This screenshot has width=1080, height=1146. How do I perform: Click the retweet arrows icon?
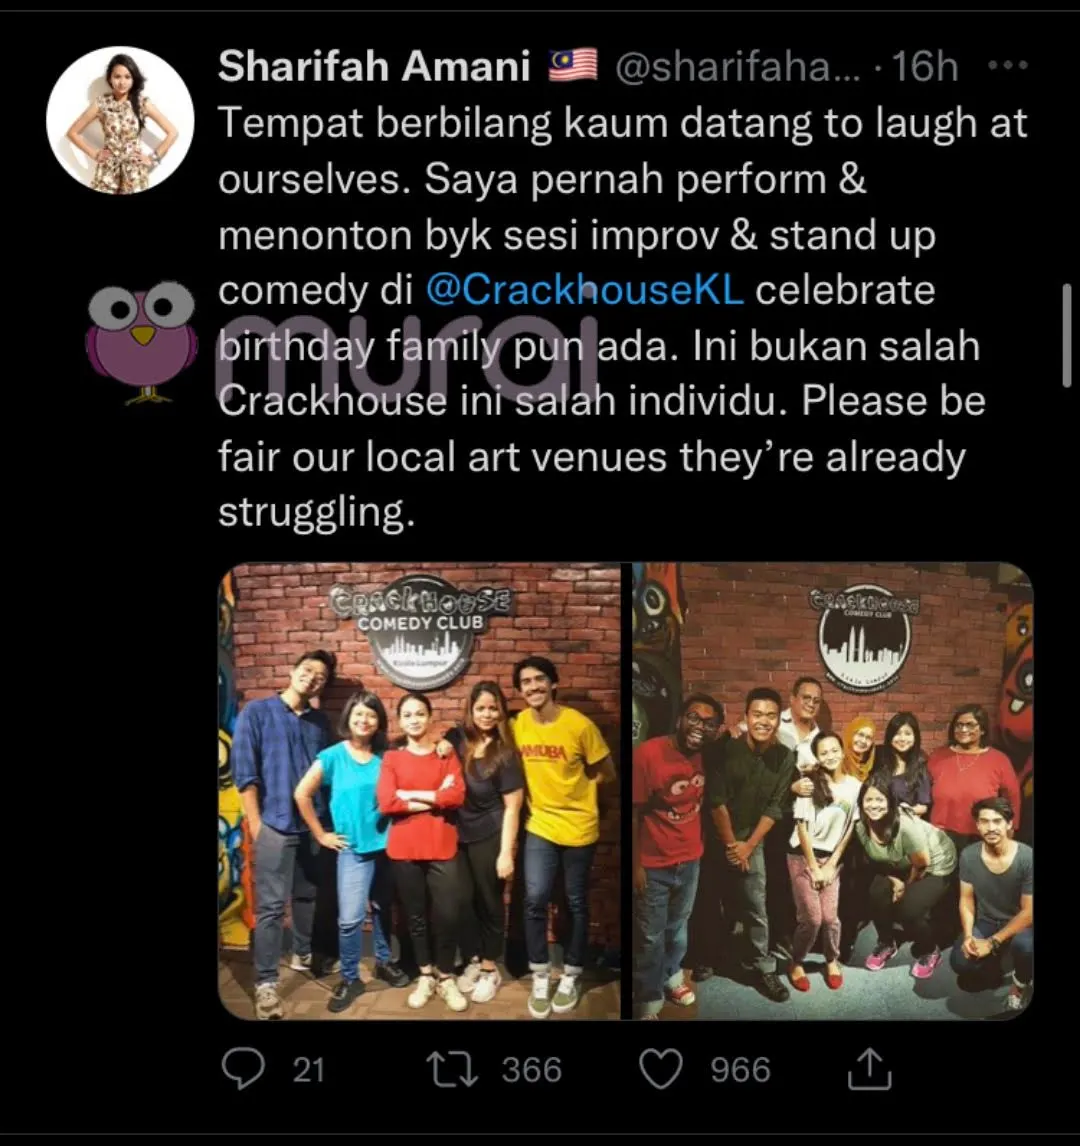452,1069
